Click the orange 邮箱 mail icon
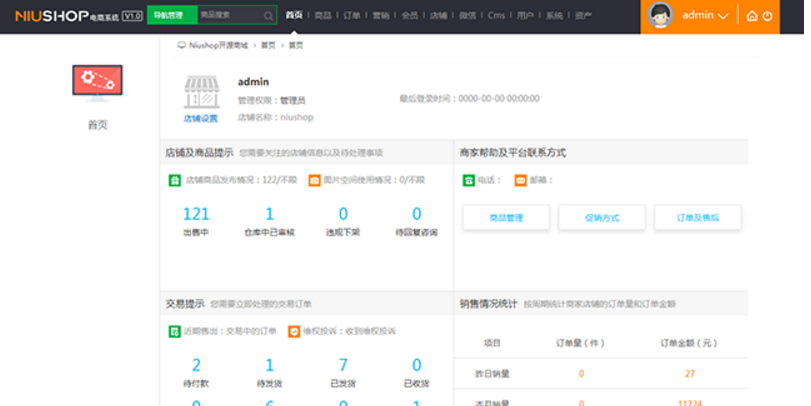Image resolution: width=811 pixels, height=406 pixels. click(520, 180)
